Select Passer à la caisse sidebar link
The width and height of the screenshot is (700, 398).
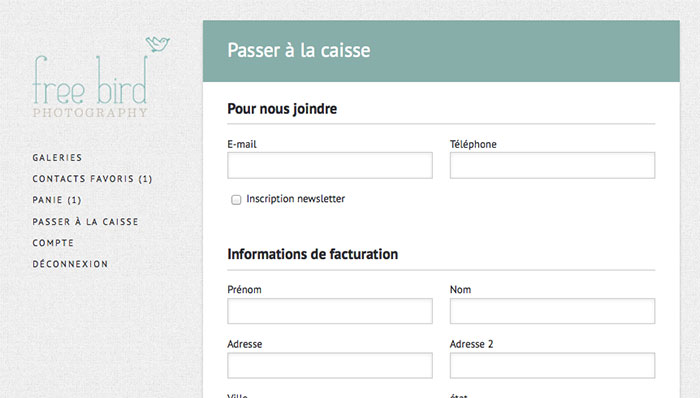click(85, 222)
